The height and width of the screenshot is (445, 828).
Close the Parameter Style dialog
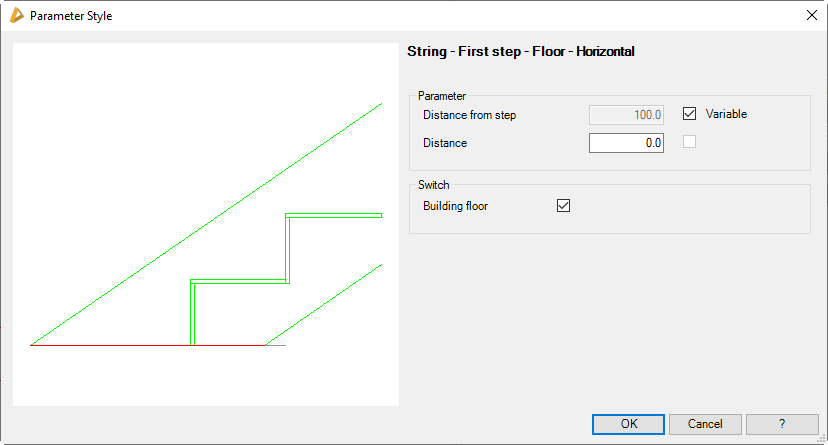811,15
